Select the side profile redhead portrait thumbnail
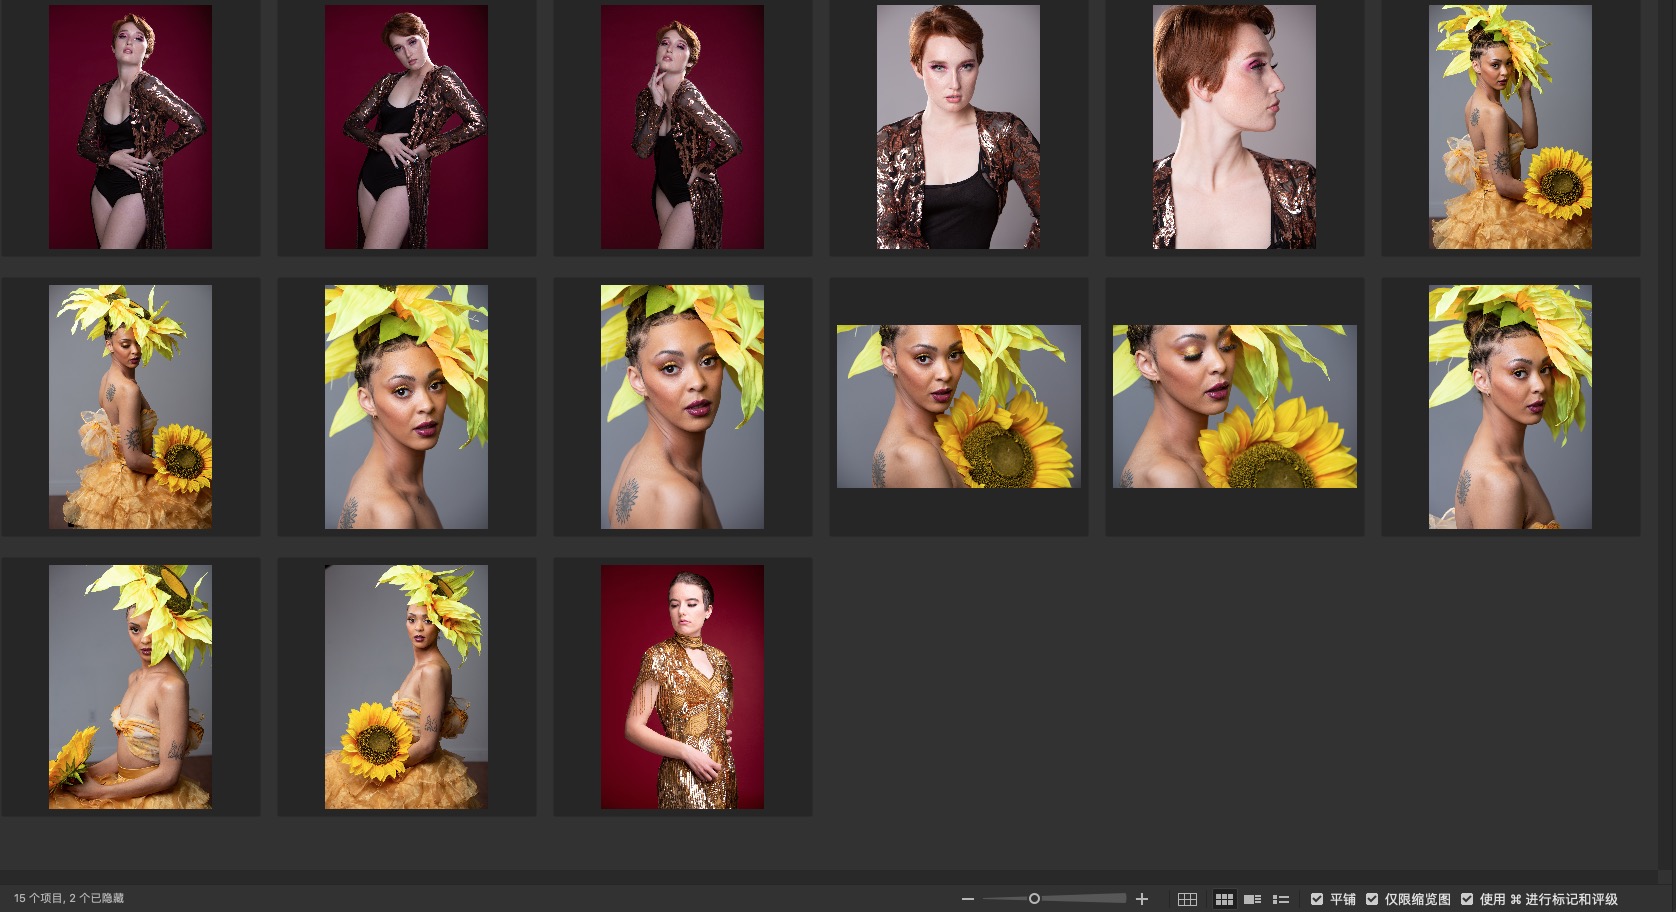 point(1234,127)
